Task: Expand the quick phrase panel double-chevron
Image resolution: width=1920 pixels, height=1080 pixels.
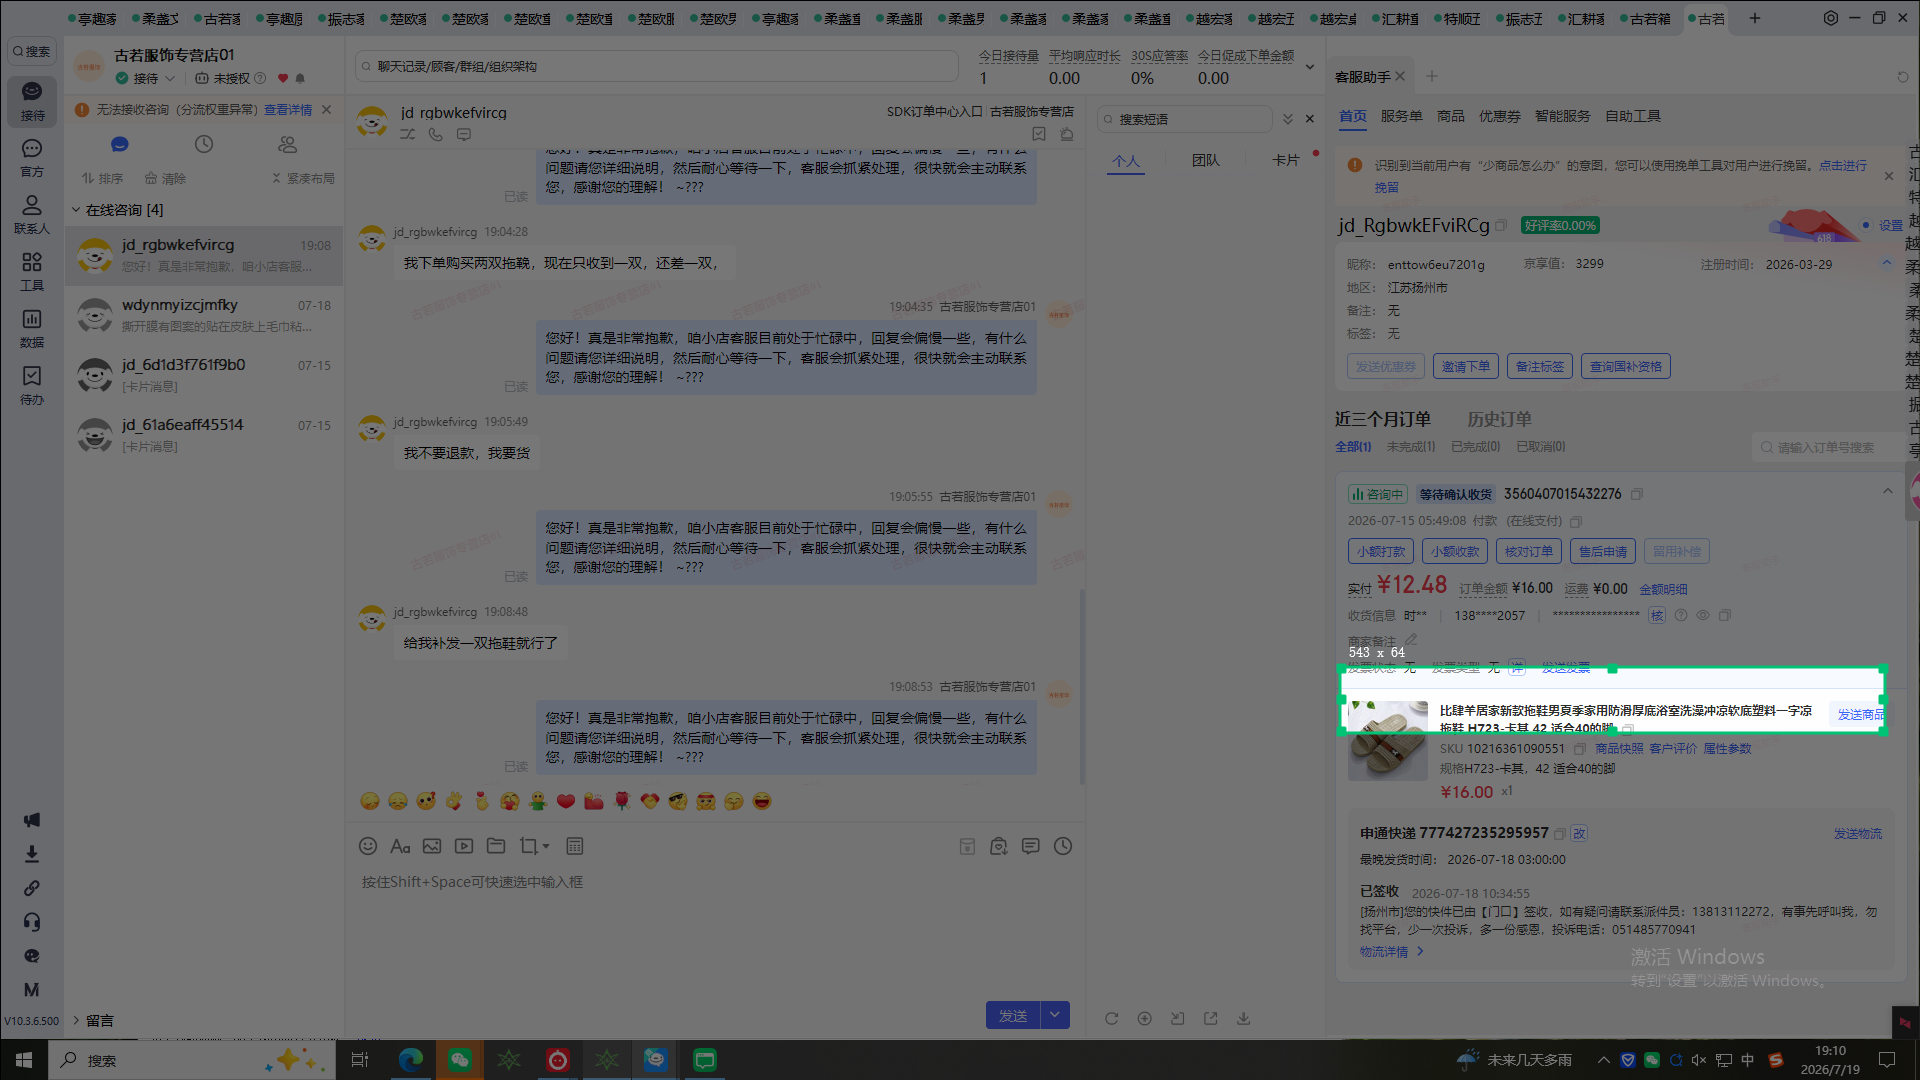Action: click(1288, 119)
